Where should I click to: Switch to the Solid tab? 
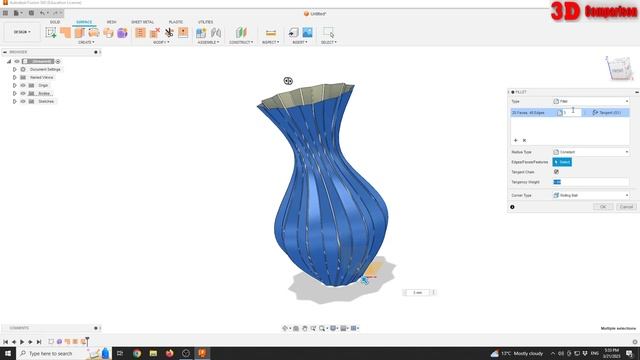point(55,22)
